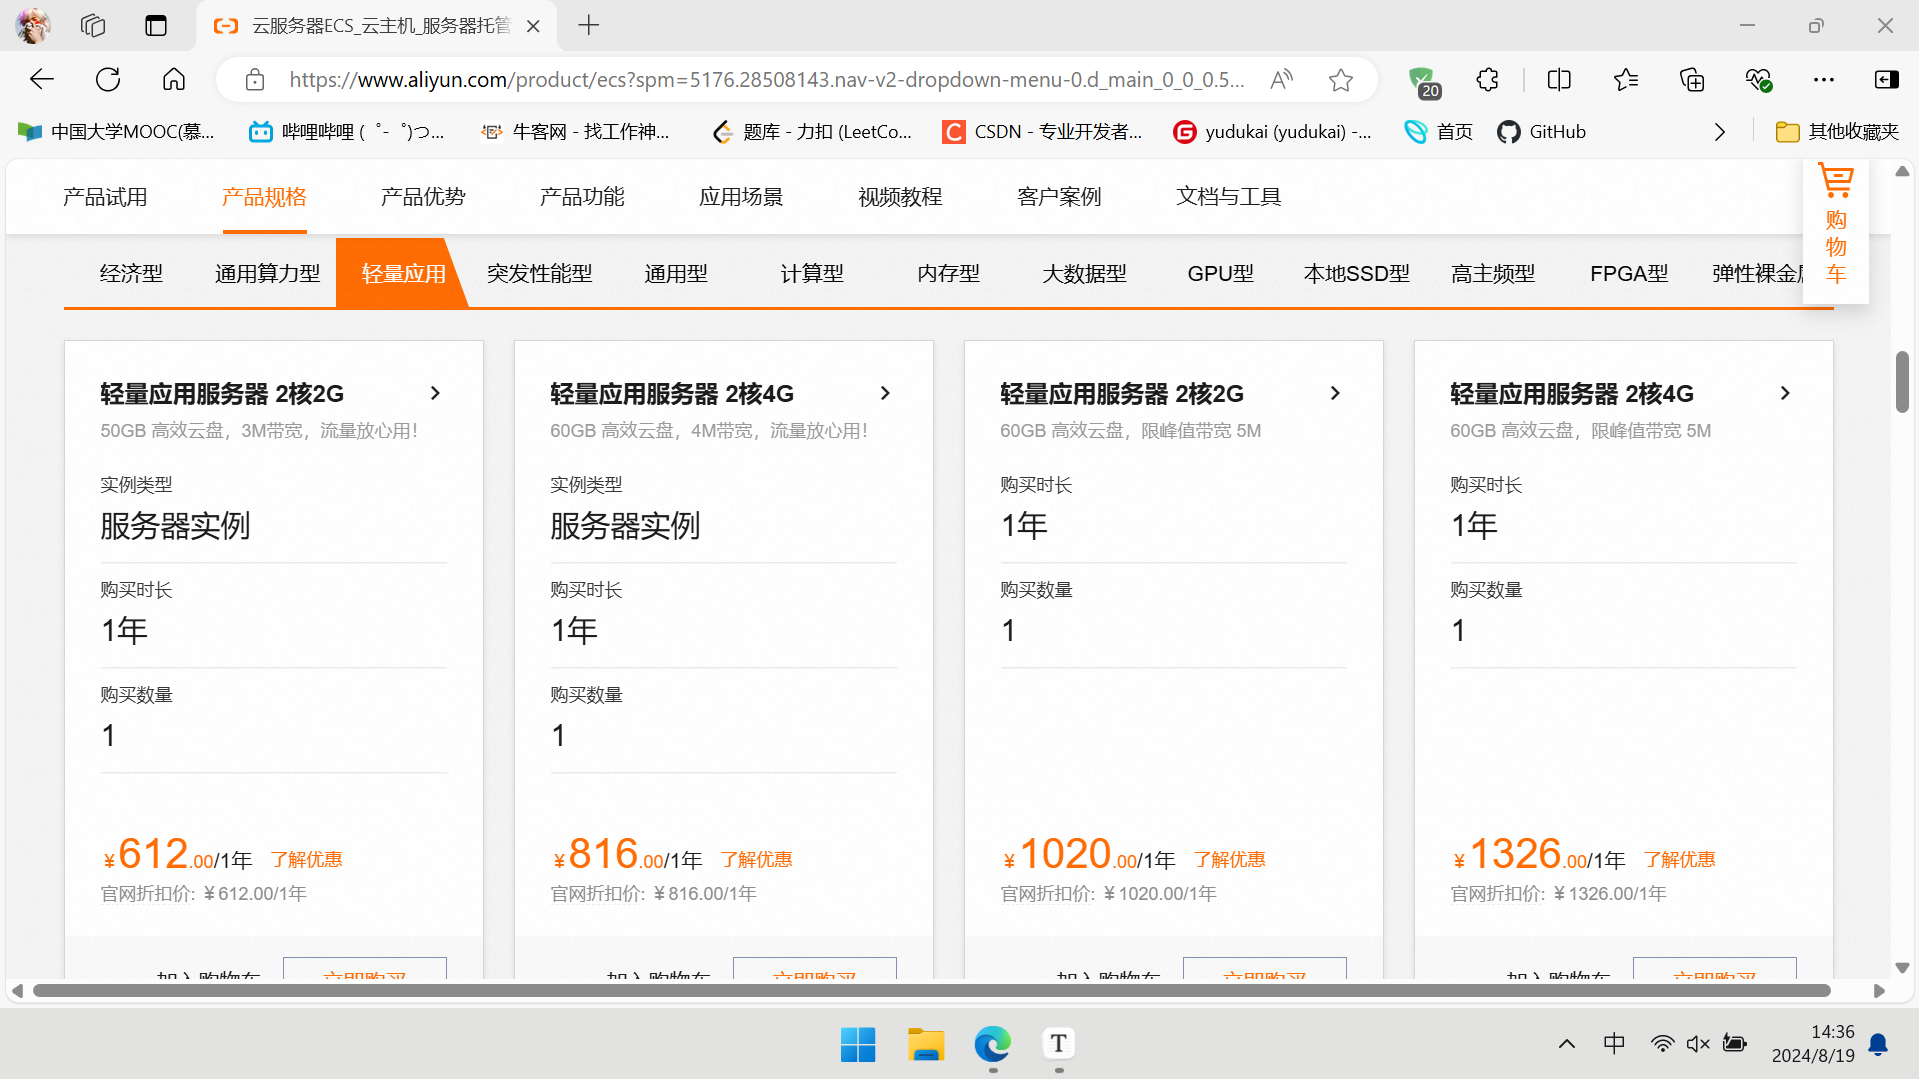Expand the 1020.00 2核2G card arrow

tap(1335, 394)
